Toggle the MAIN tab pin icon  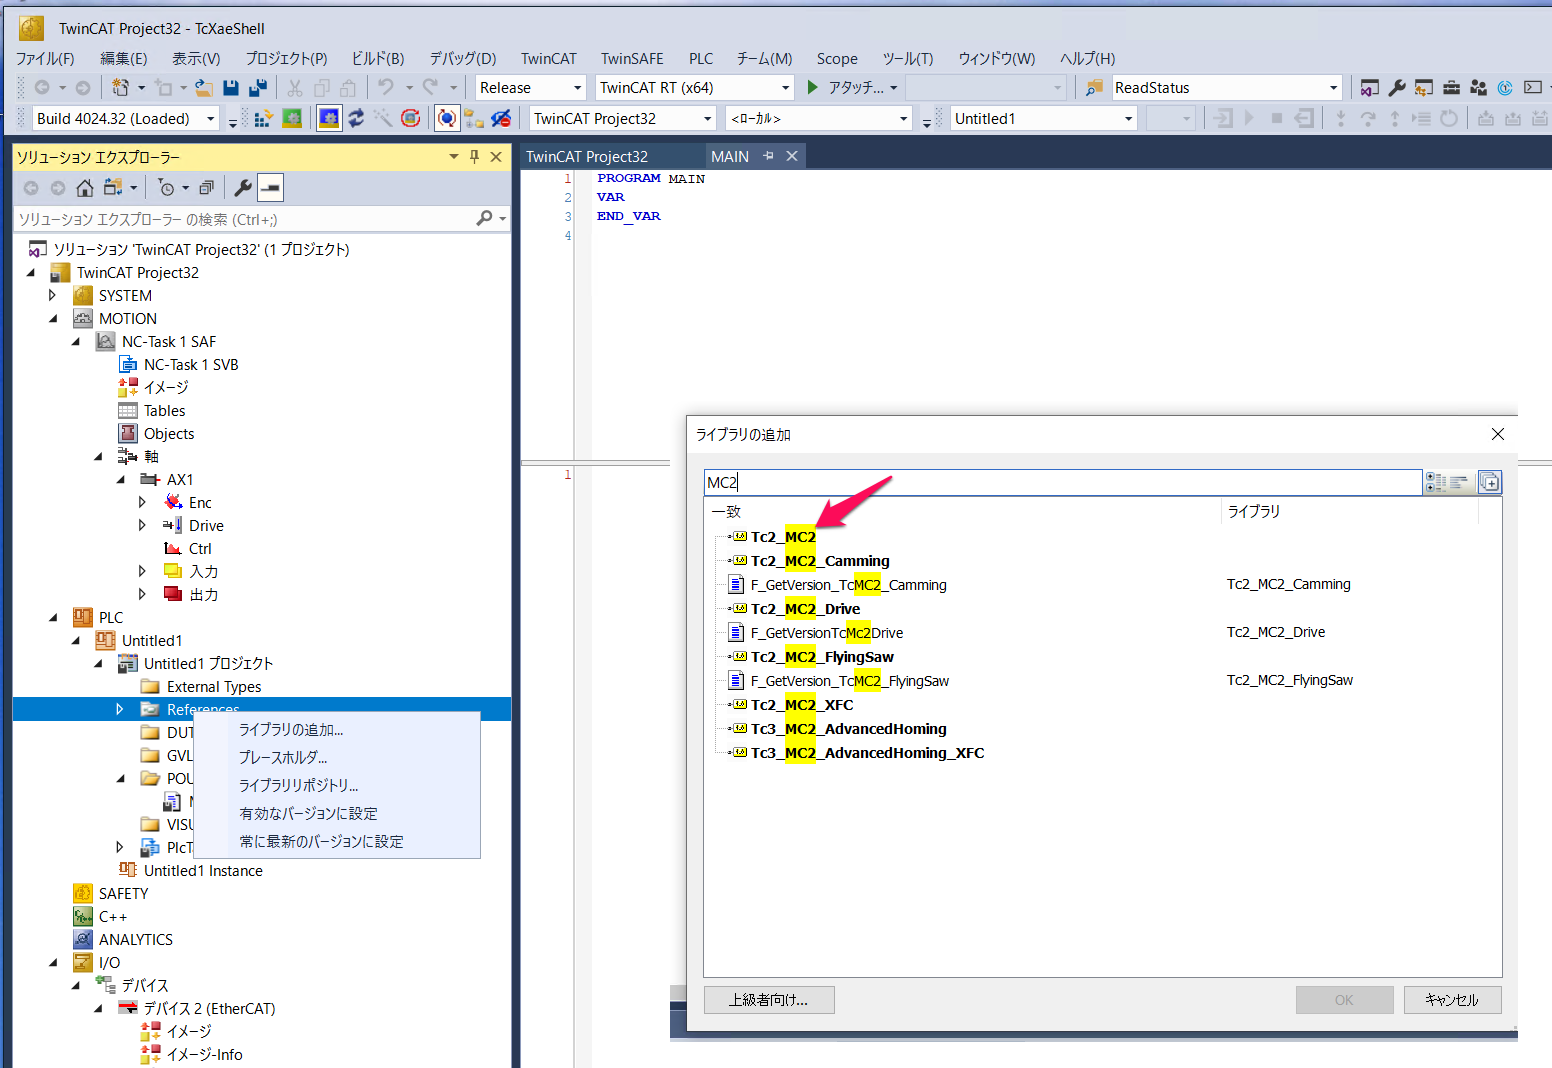(769, 156)
